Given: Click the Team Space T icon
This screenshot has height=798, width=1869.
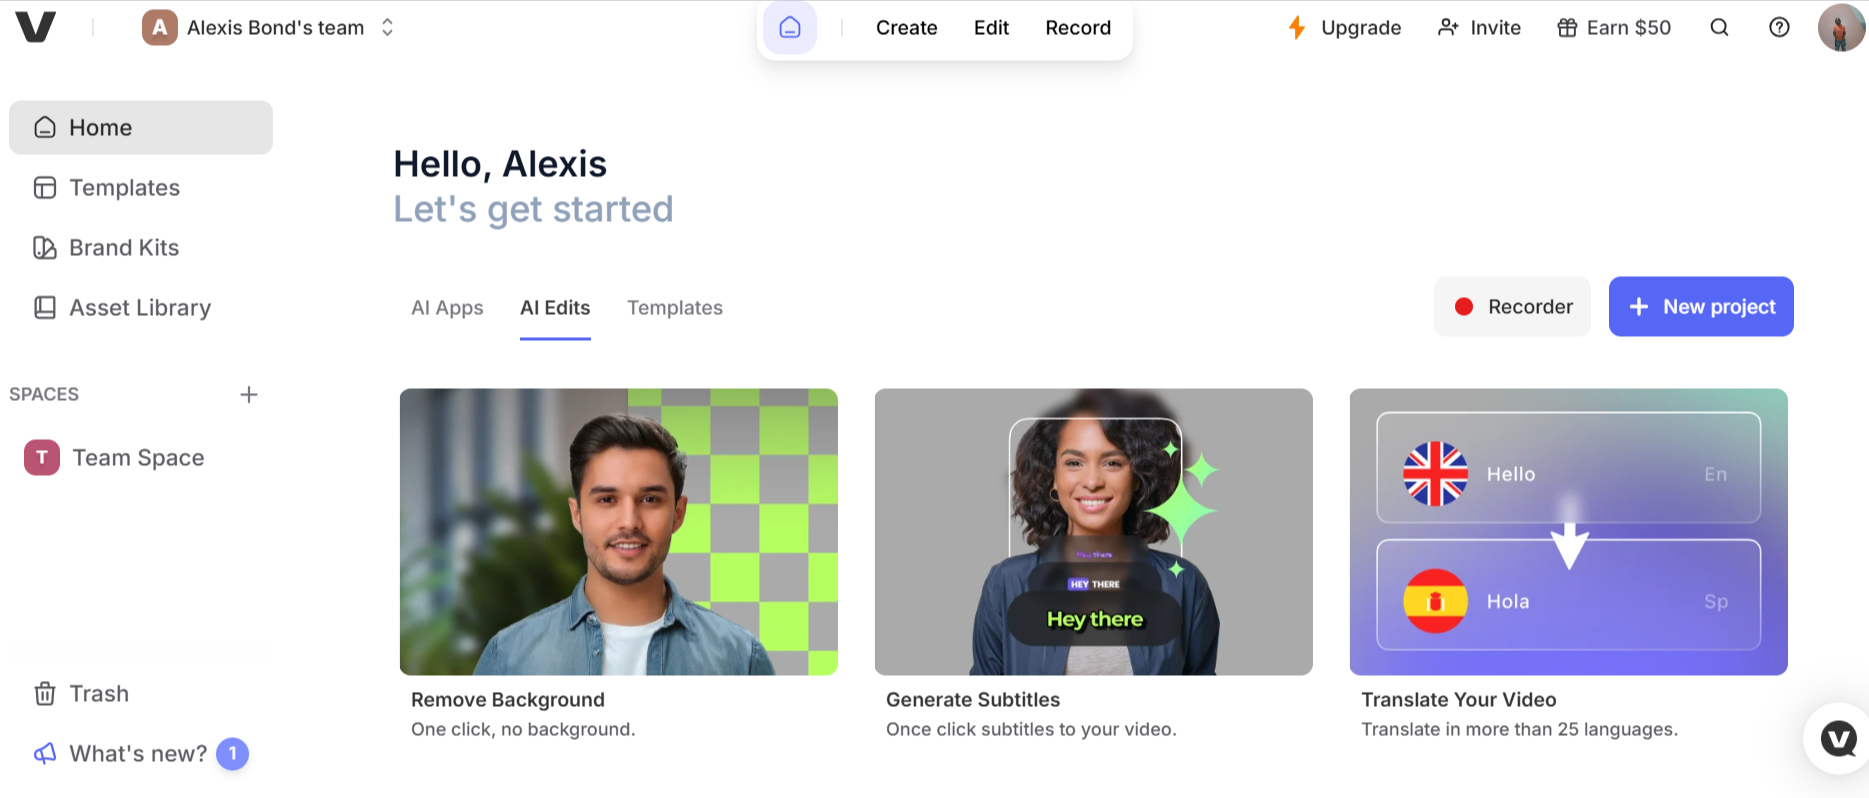Looking at the screenshot, I should [x=42, y=458].
